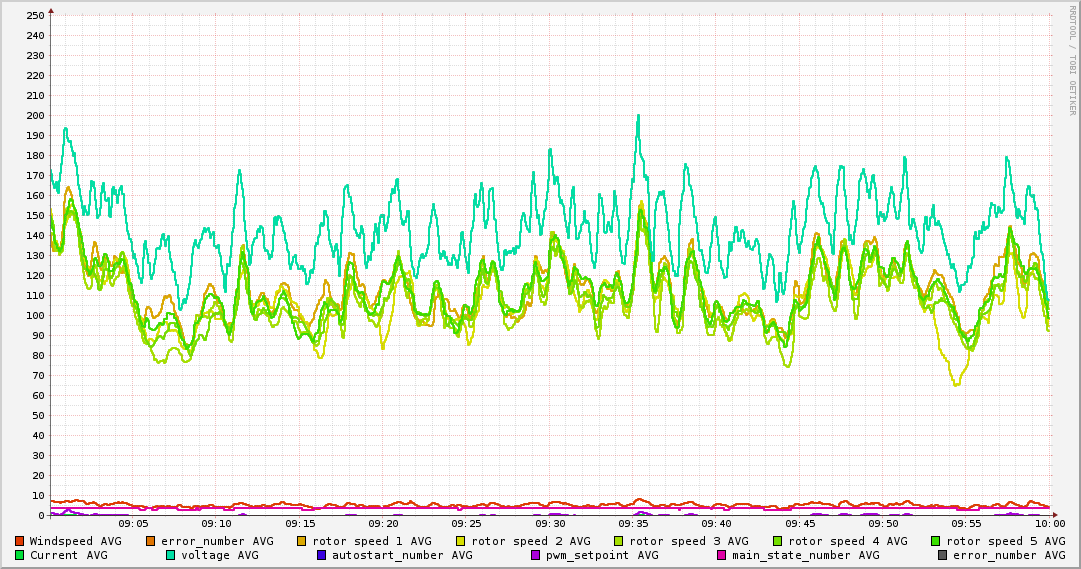
Task: Click the rotor speed 3 legend swatch
Action: (x=619, y=541)
